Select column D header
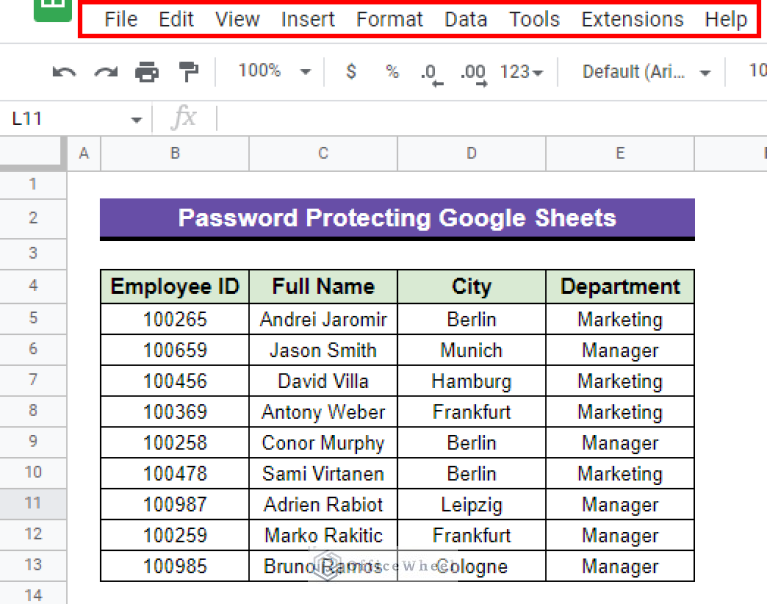 pos(471,154)
